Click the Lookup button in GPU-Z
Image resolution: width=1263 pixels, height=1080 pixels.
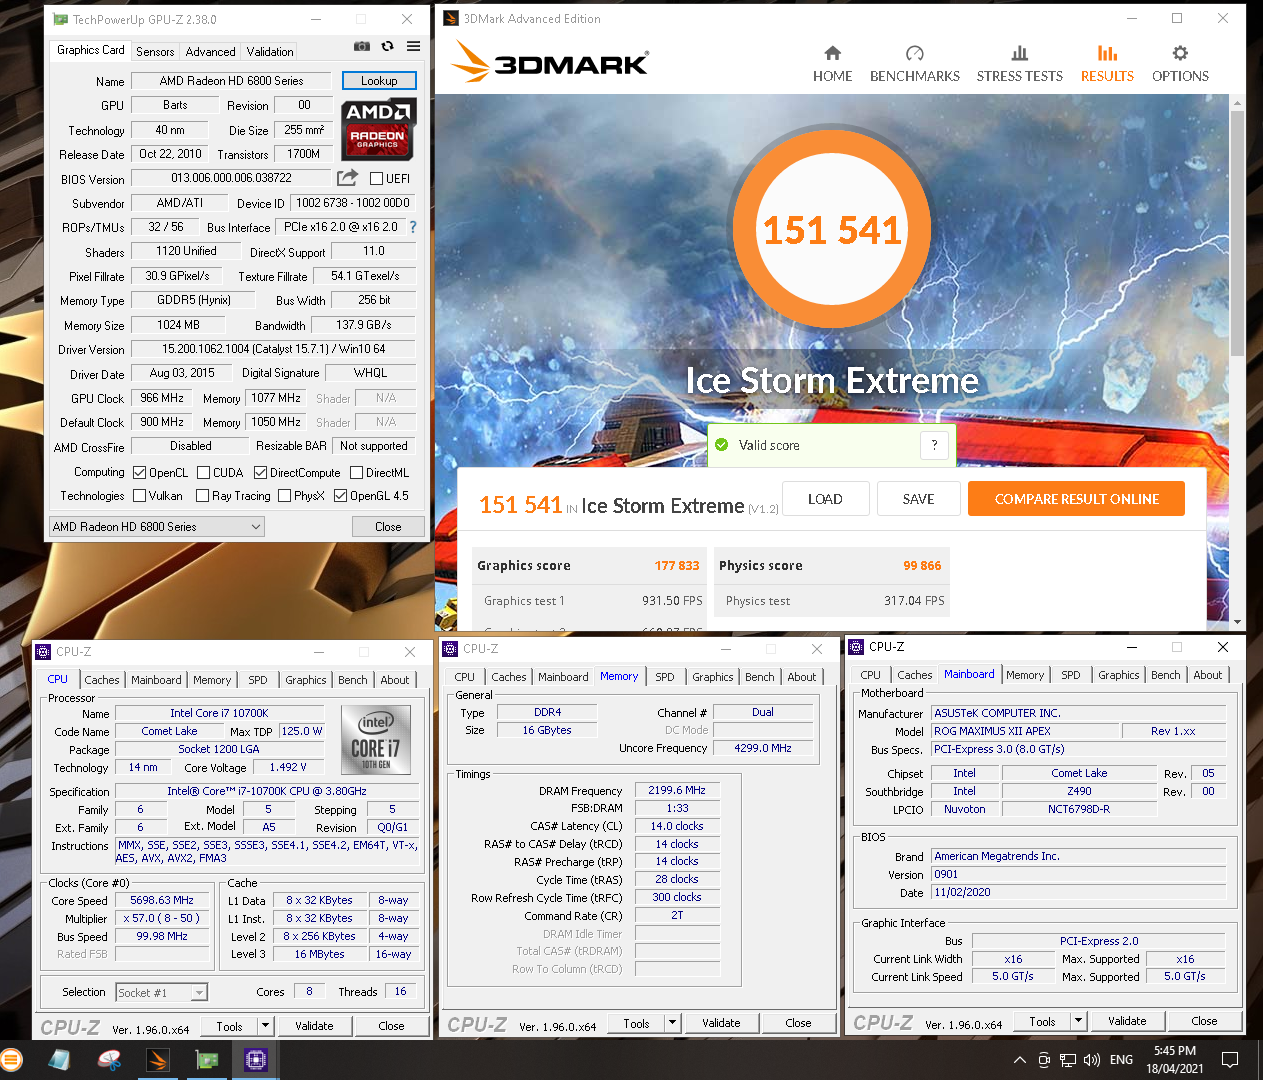tap(379, 81)
